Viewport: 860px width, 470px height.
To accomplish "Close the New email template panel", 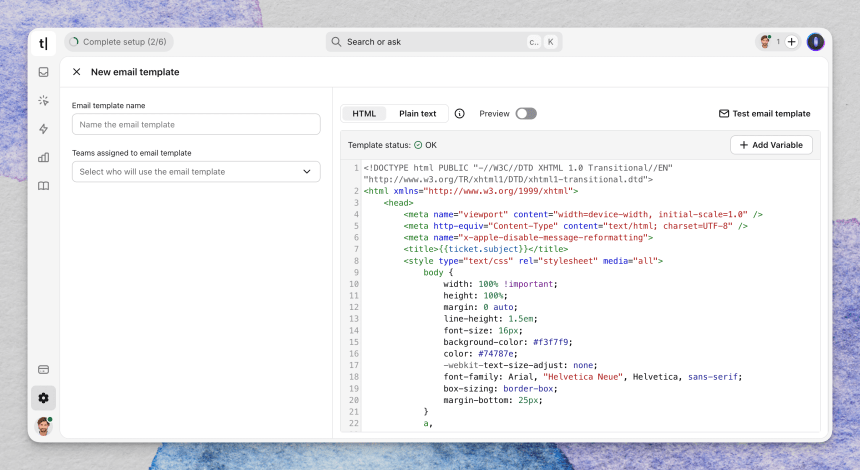I will 77,72.
